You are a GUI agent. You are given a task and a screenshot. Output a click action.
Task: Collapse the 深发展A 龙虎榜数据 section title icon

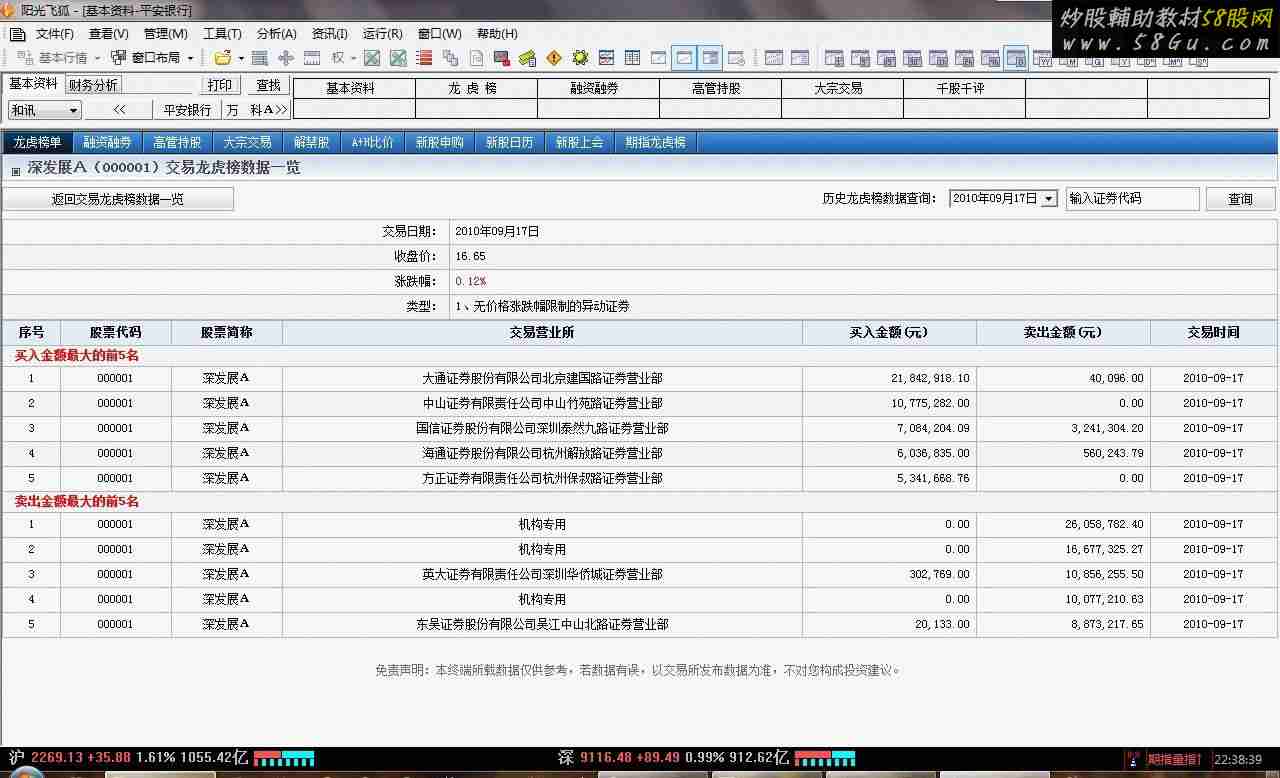pyautogui.click(x=16, y=170)
